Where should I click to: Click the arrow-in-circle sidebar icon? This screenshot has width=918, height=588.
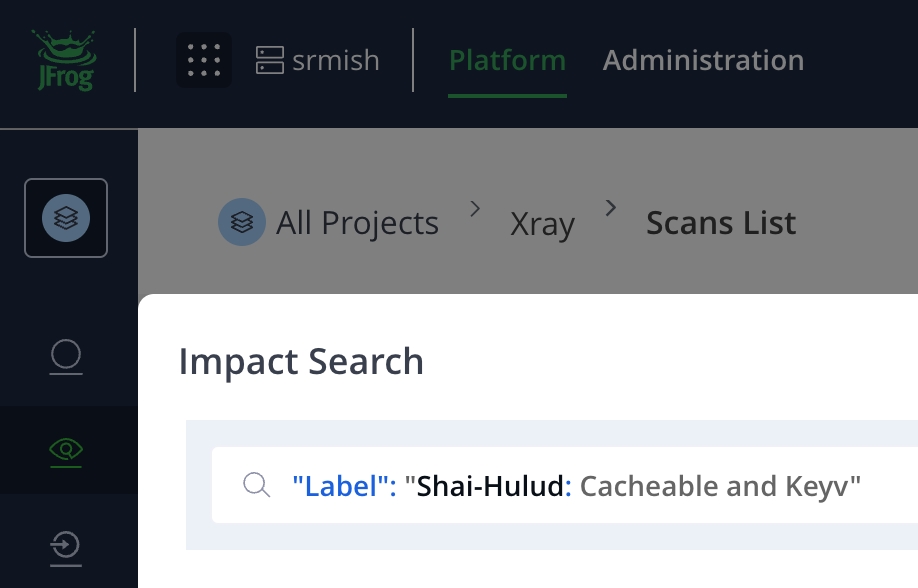coord(66,548)
